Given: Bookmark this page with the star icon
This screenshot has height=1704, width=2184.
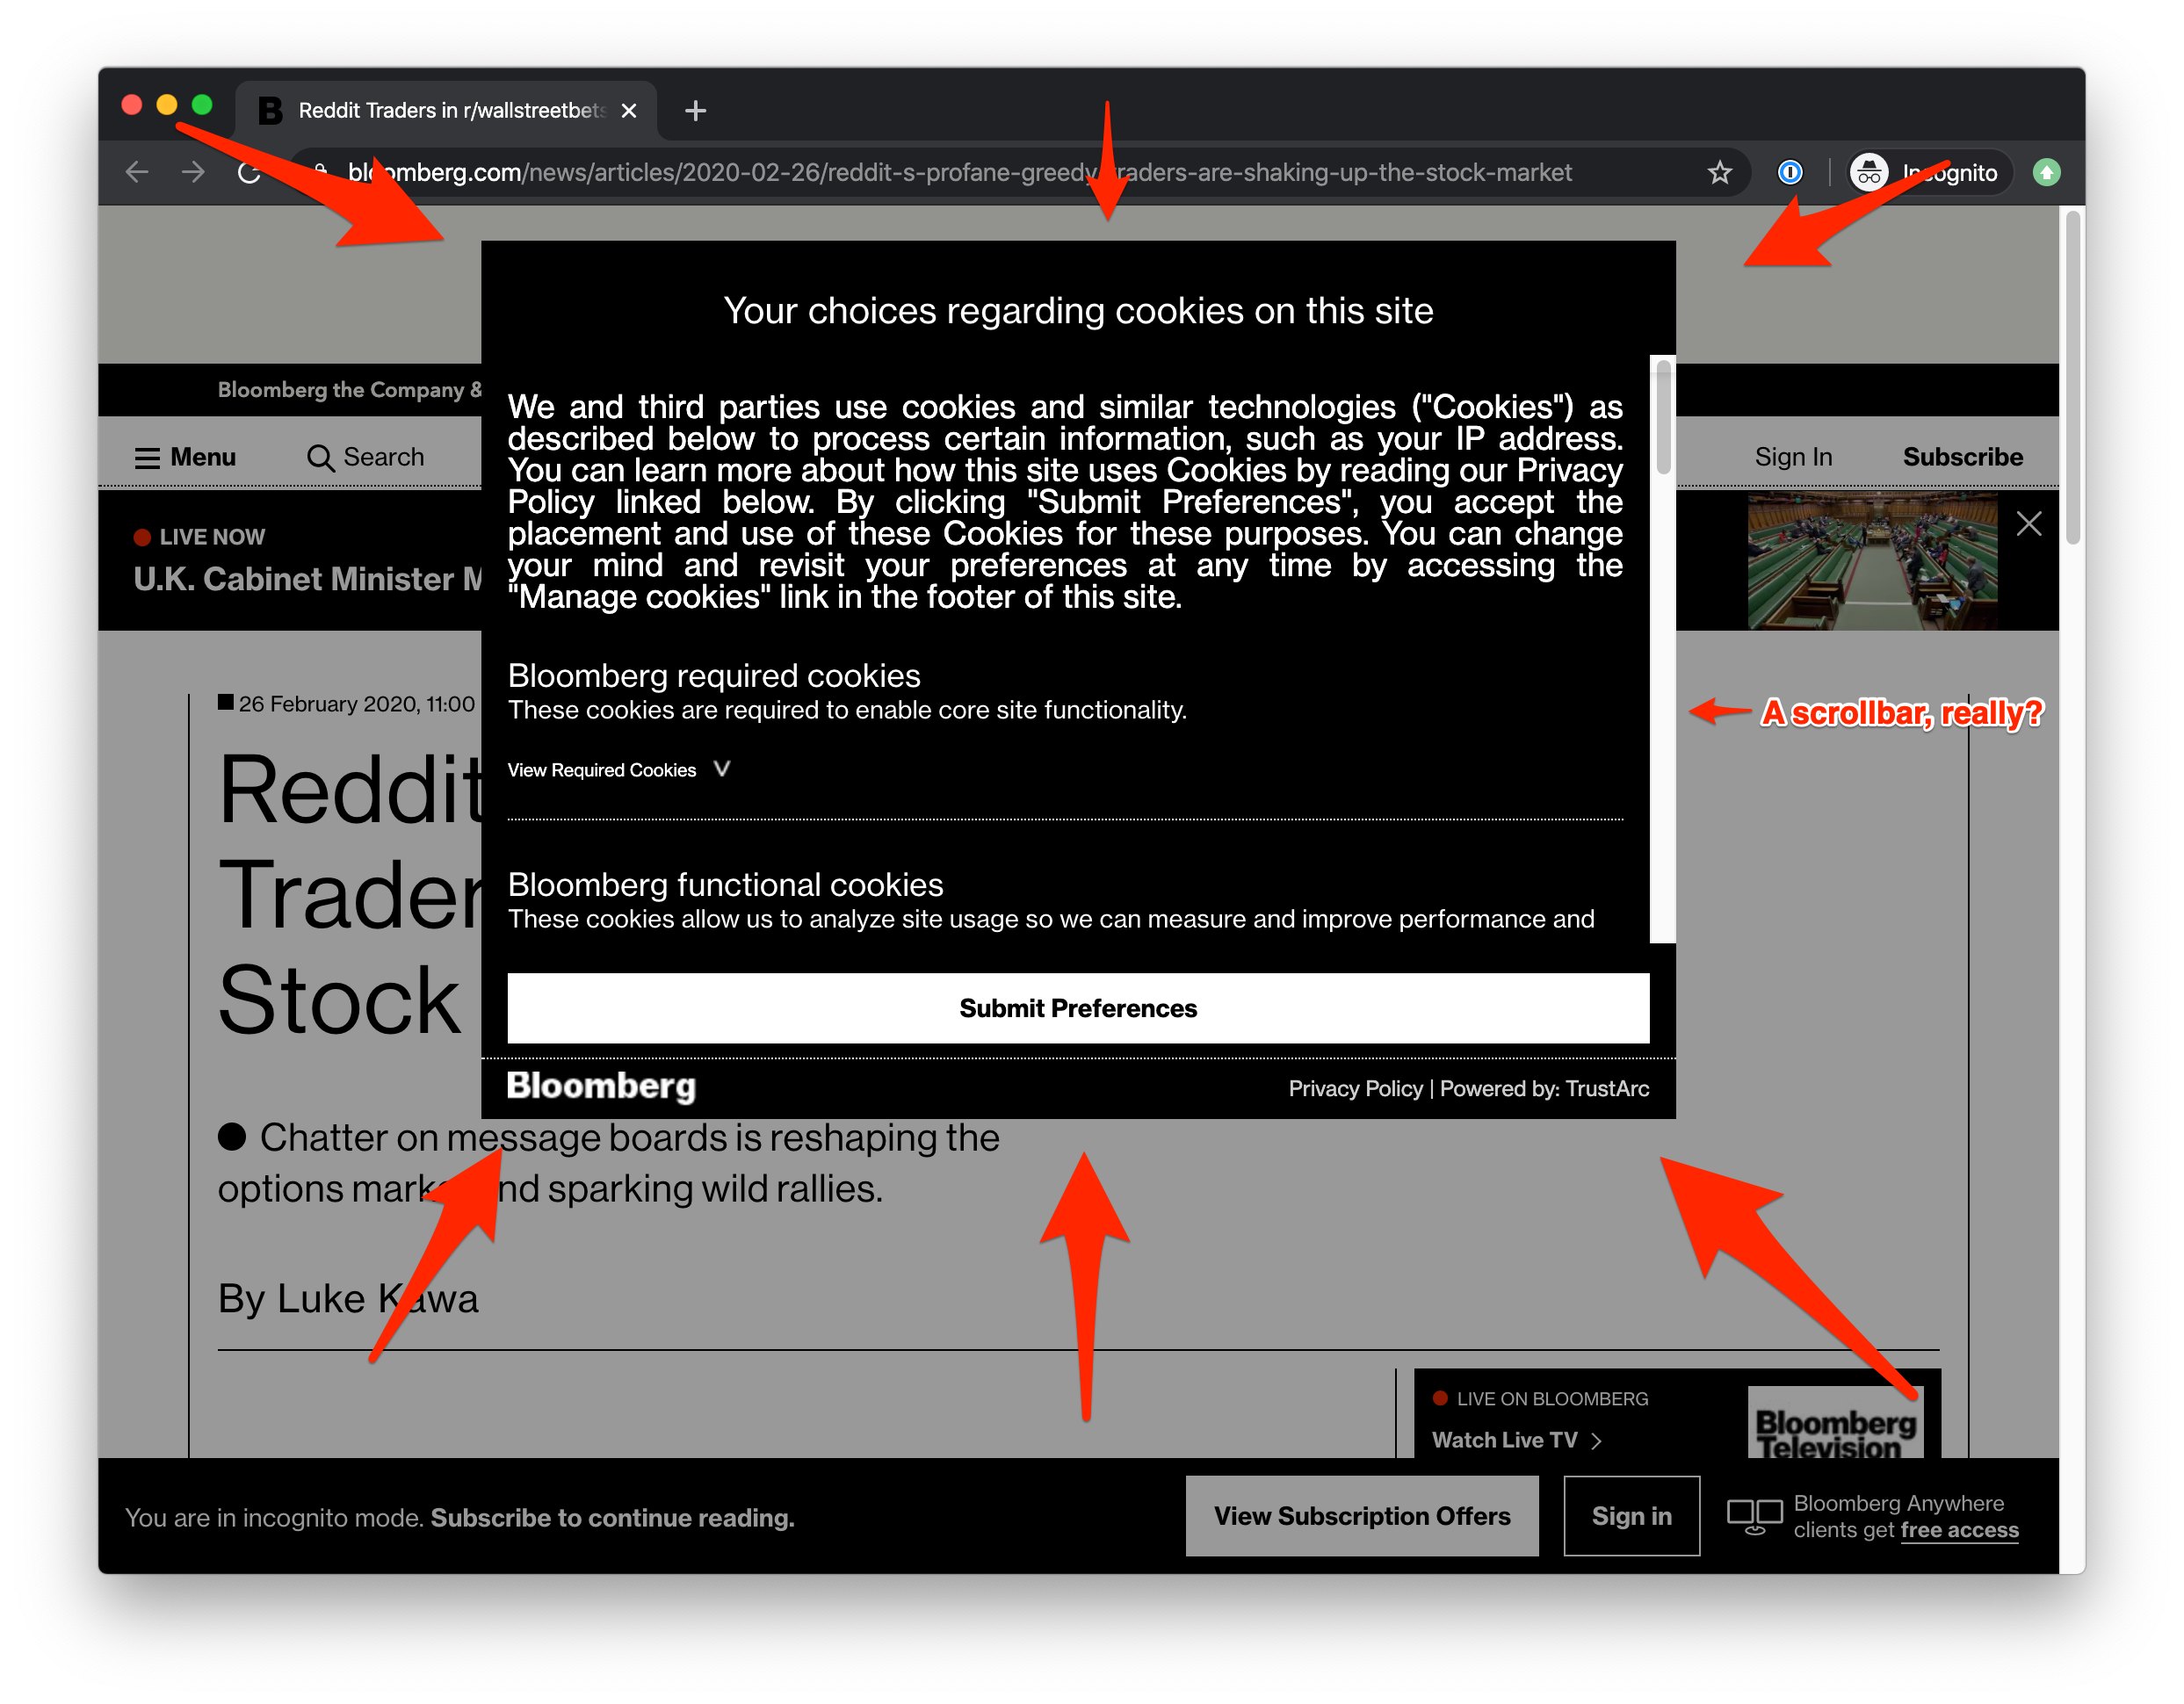Looking at the screenshot, I should (1719, 173).
